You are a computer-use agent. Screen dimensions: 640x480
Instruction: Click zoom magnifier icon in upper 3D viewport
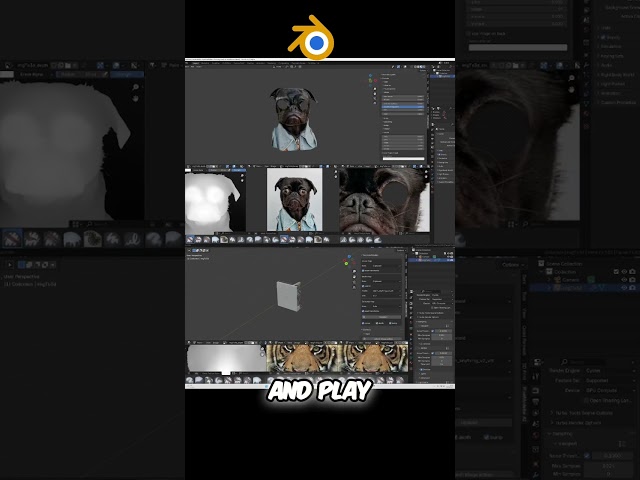(375, 89)
